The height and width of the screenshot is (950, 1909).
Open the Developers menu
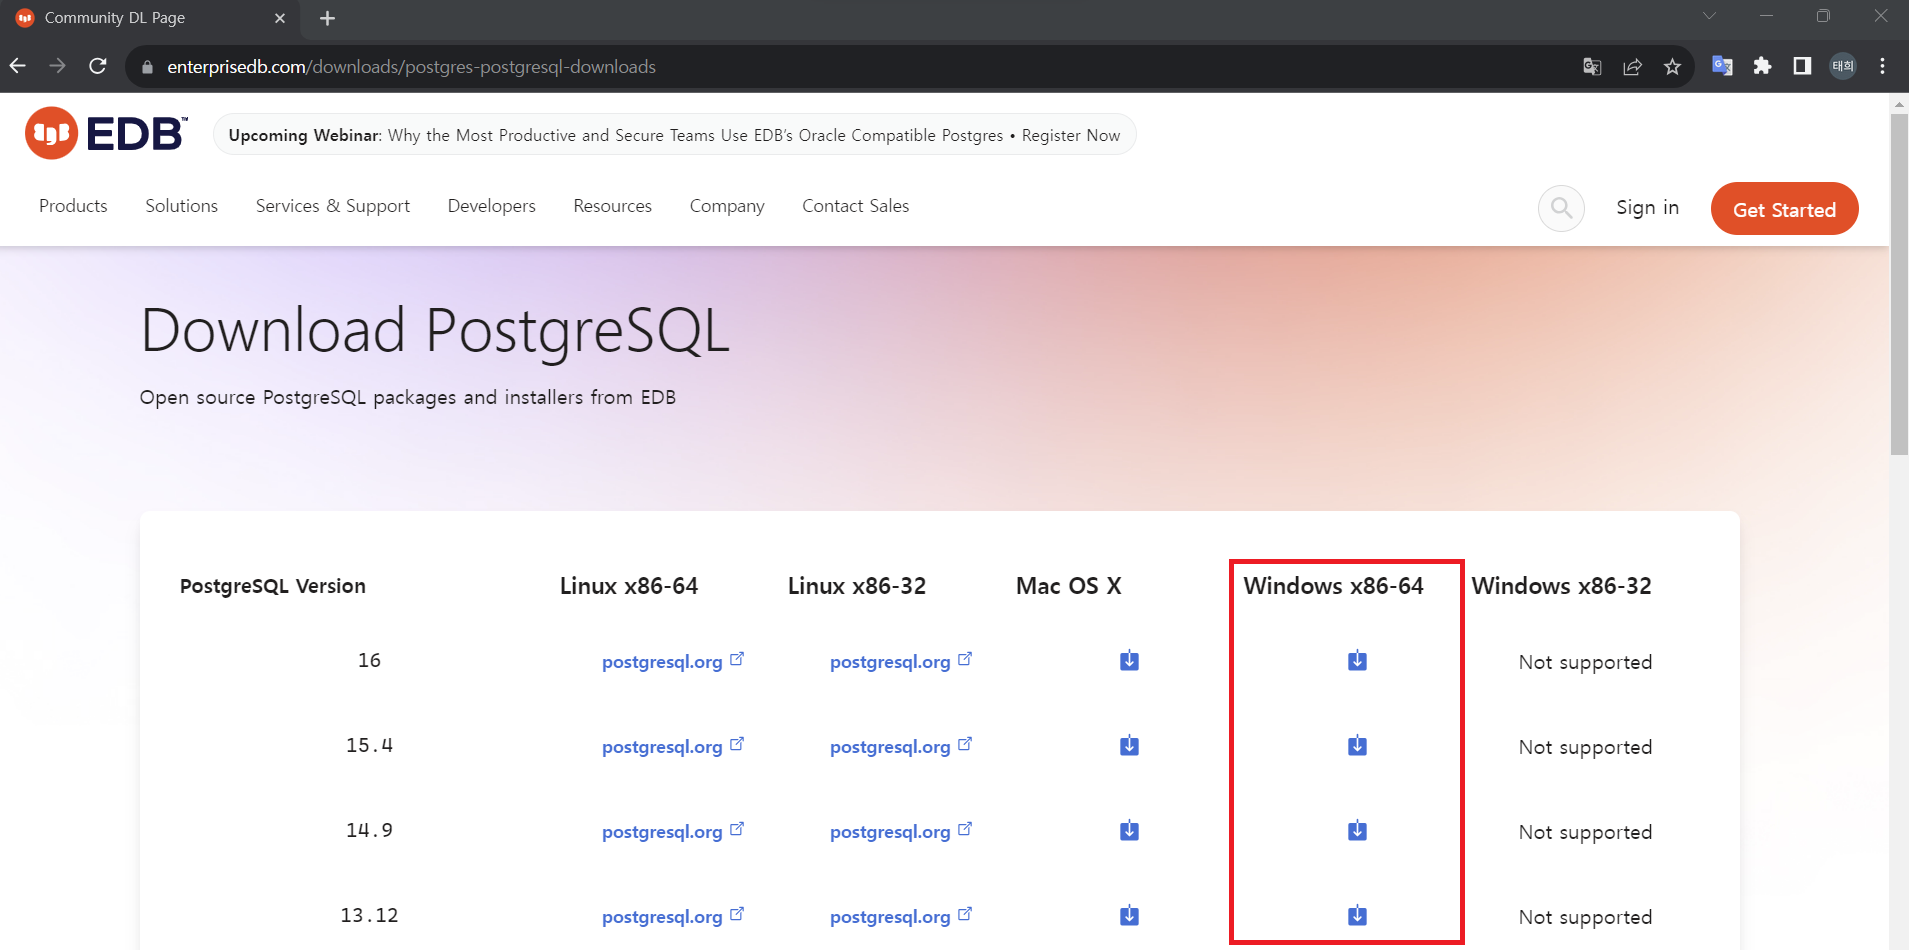pyautogui.click(x=492, y=206)
